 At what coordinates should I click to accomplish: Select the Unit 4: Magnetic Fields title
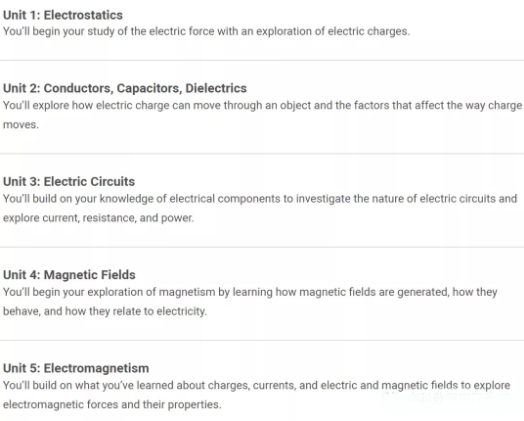69,275
